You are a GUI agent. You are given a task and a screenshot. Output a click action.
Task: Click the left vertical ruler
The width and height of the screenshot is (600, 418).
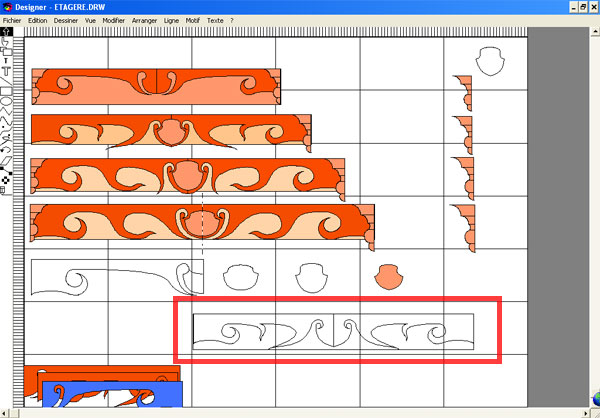(x=18, y=222)
